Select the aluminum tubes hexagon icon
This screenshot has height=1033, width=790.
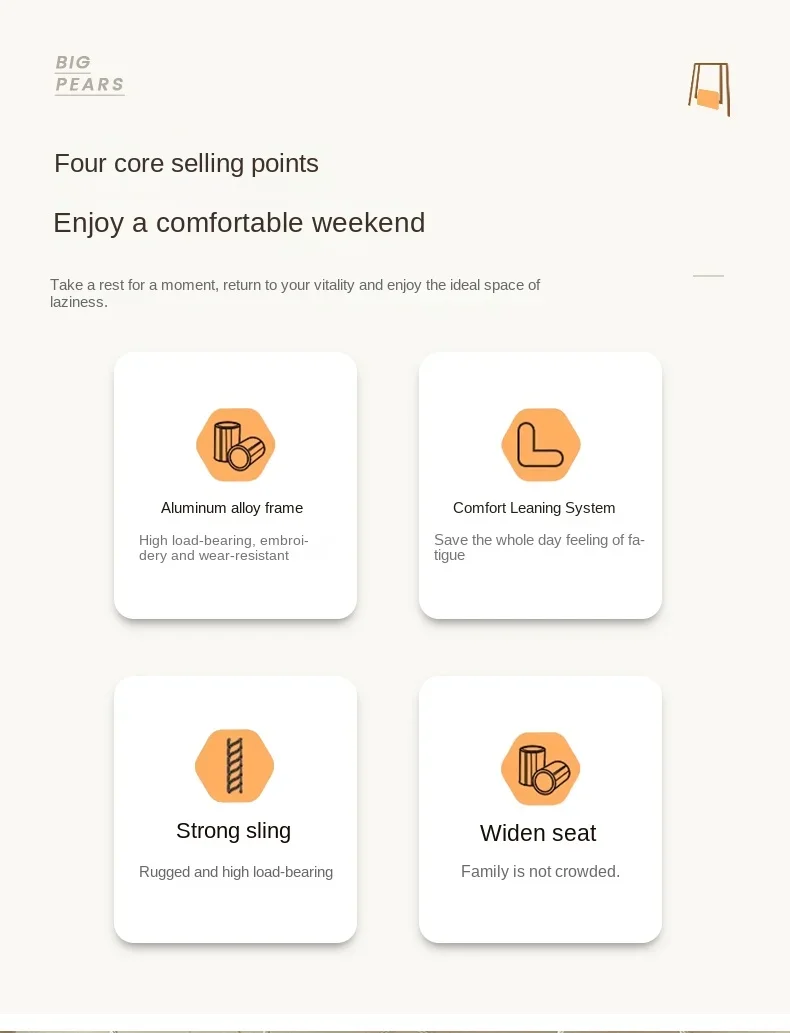pyautogui.click(x=236, y=445)
